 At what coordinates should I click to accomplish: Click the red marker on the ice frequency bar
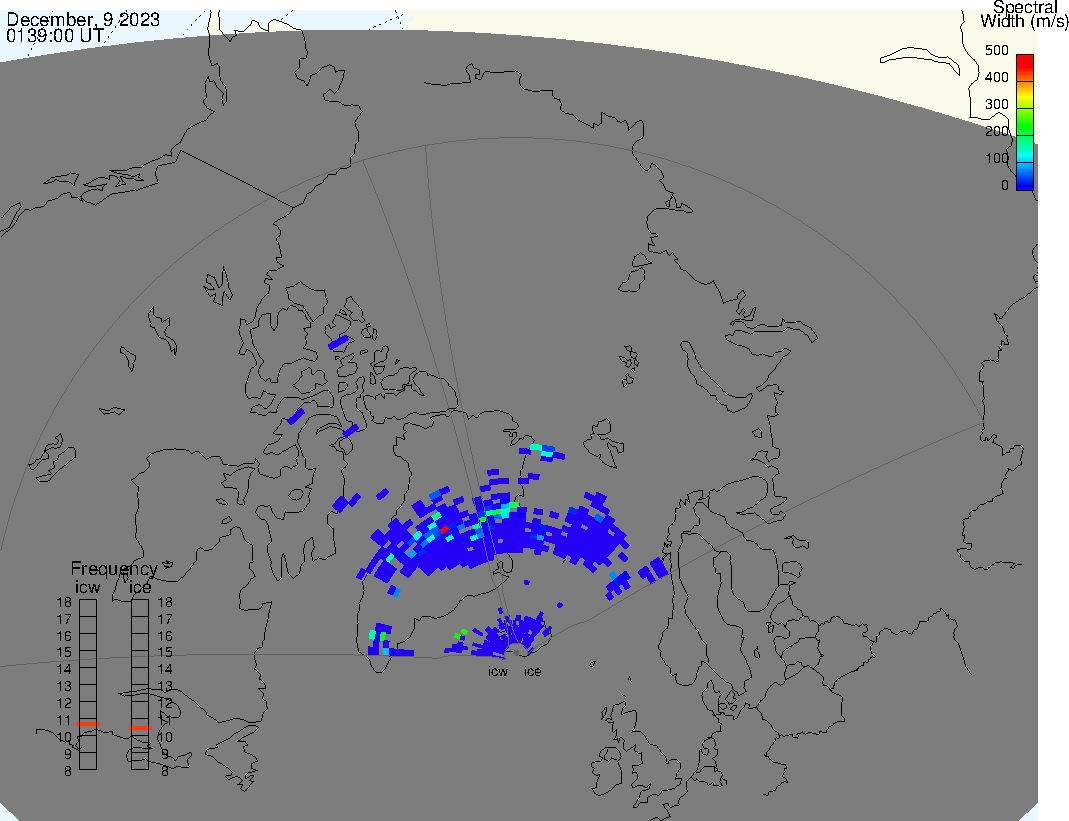pos(140,728)
